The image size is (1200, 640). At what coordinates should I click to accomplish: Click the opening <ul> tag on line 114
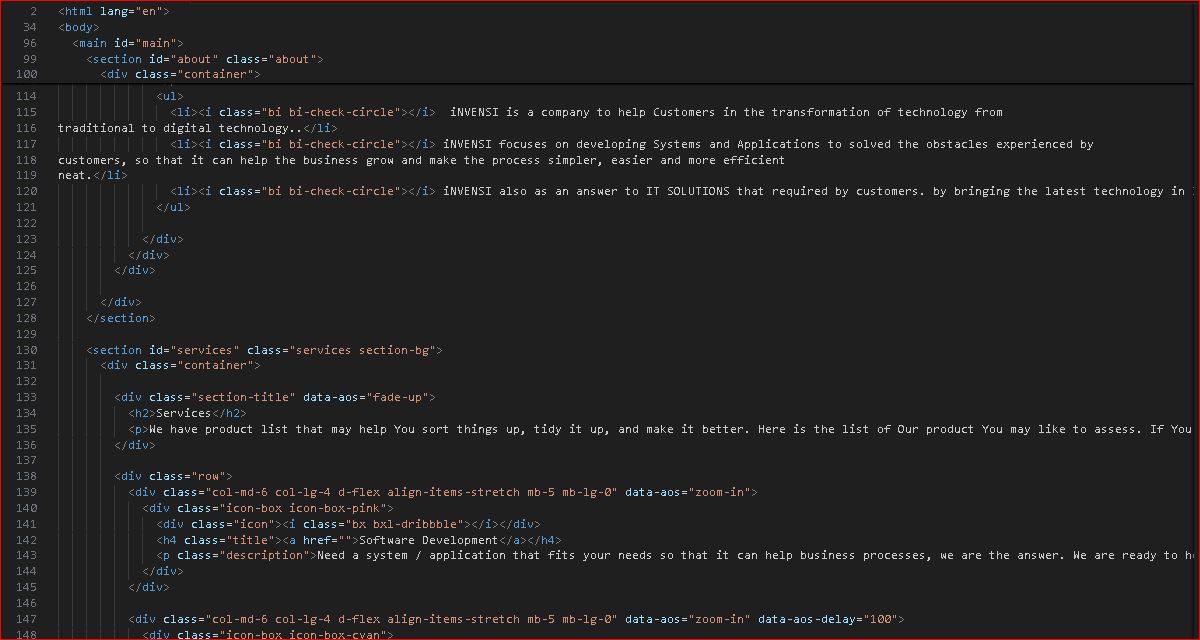pos(170,96)
